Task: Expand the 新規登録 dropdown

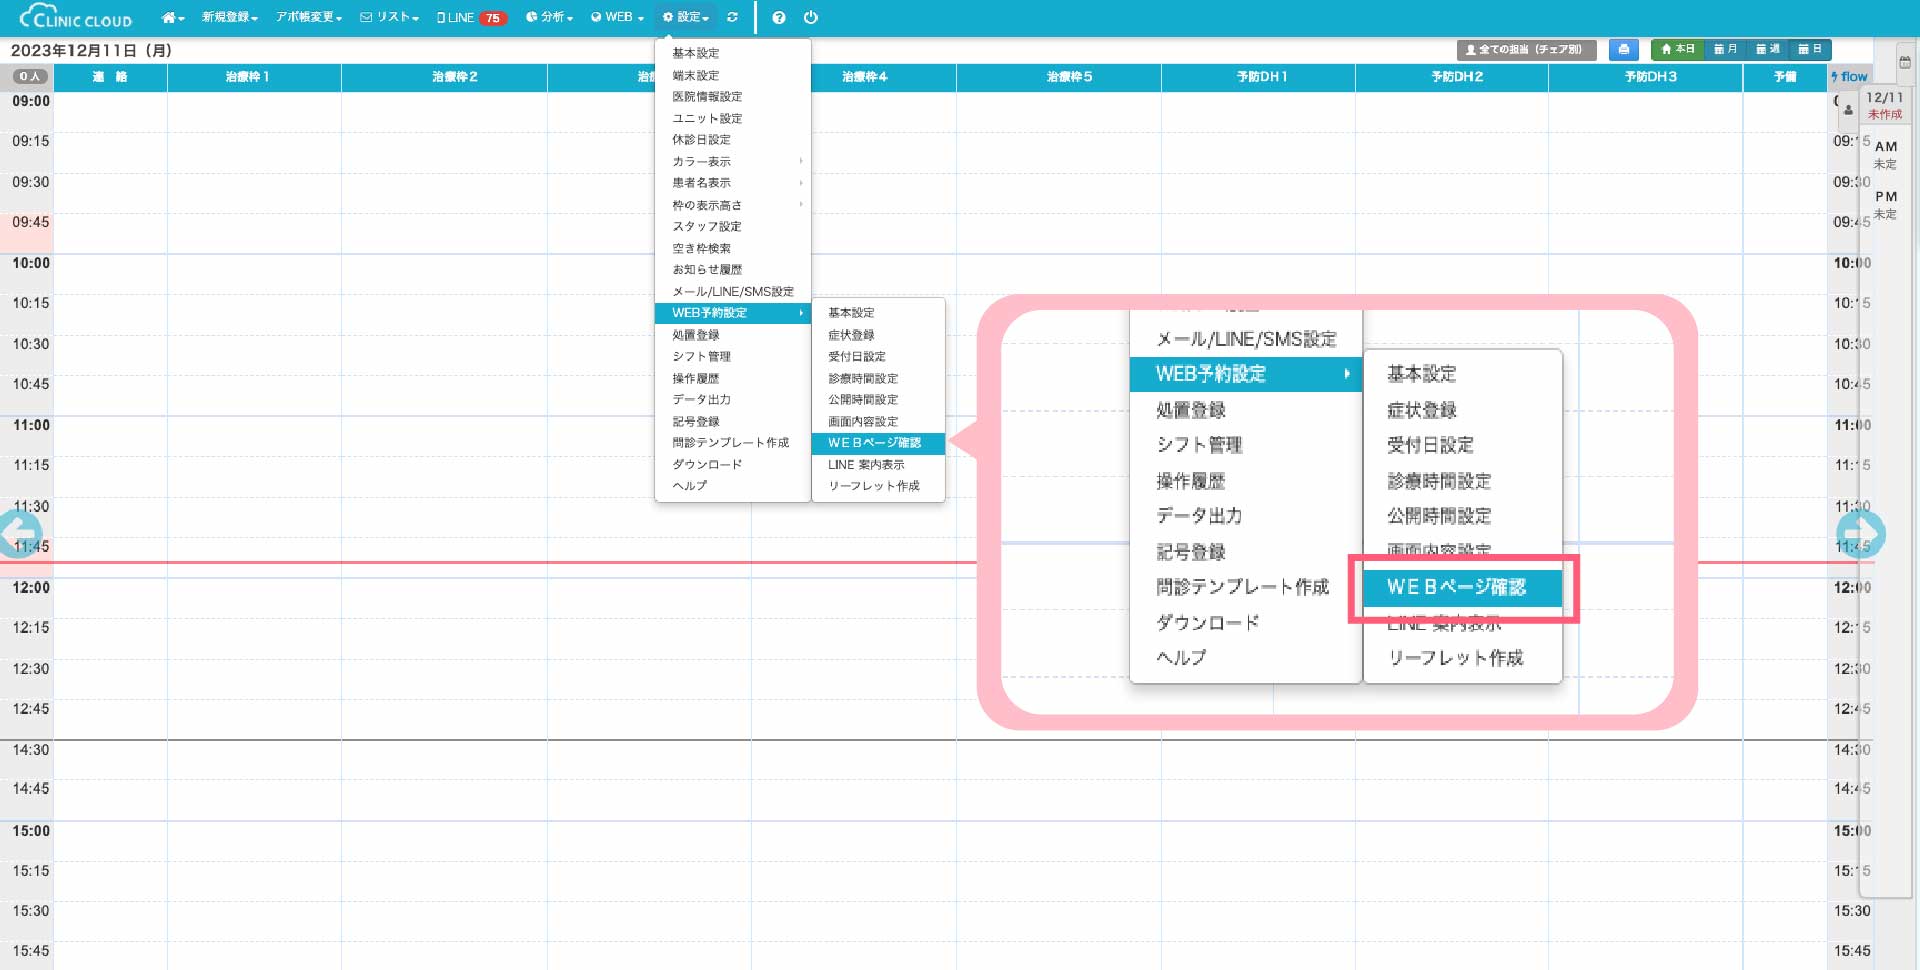Action: coord(229,18)
